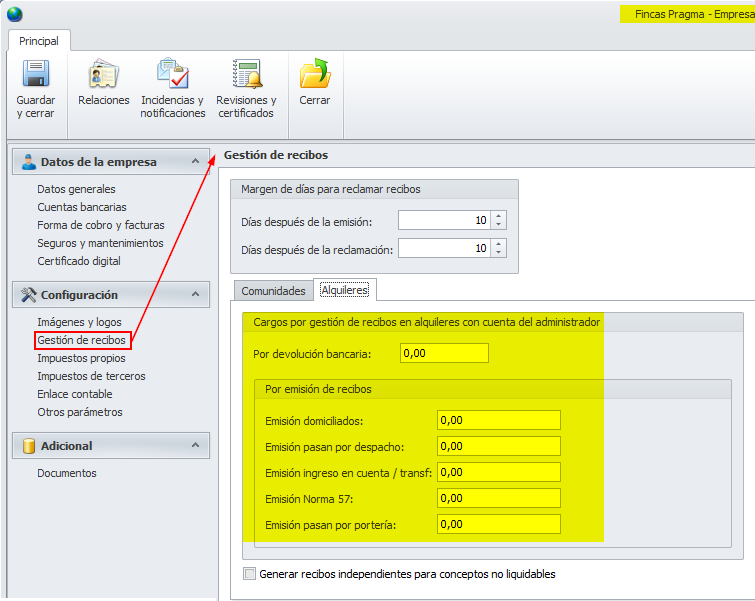Collapse the Adicional section

click(x=195, y=446)
